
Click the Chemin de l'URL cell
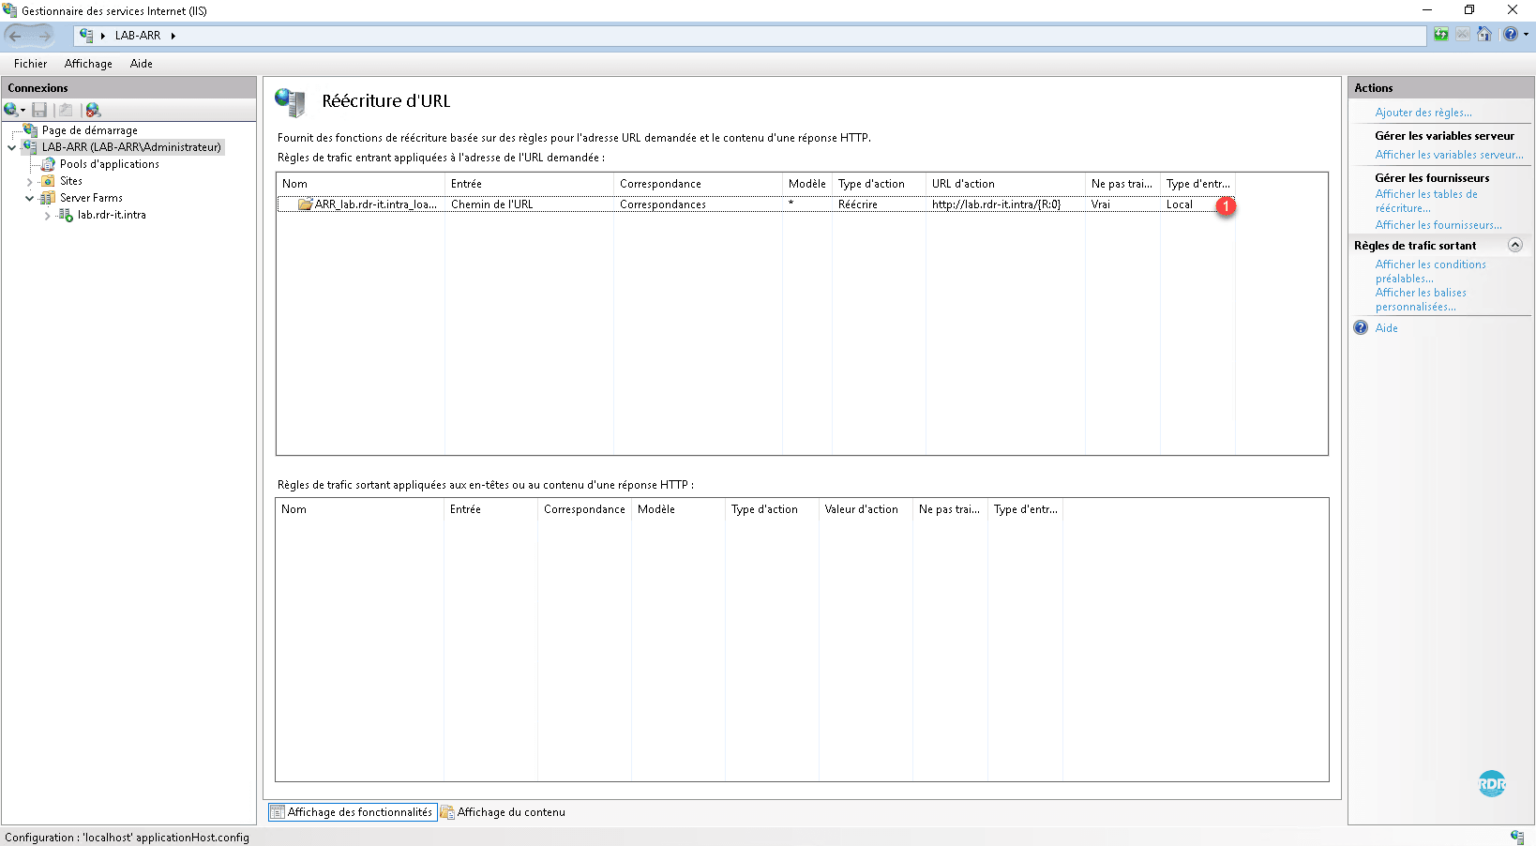(492, 204)
